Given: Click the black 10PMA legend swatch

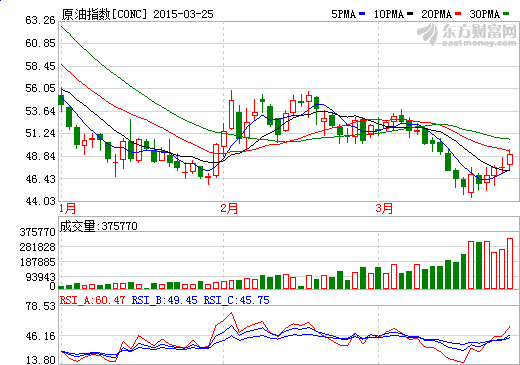Looking at the screenshot, I should tap(410, 14).
